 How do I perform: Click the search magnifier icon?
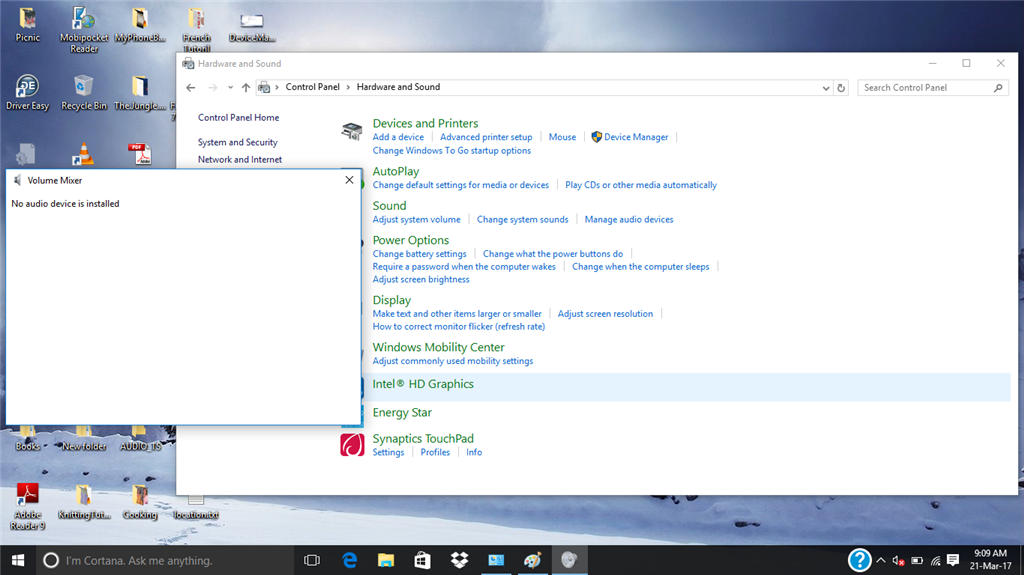point(998,88)
